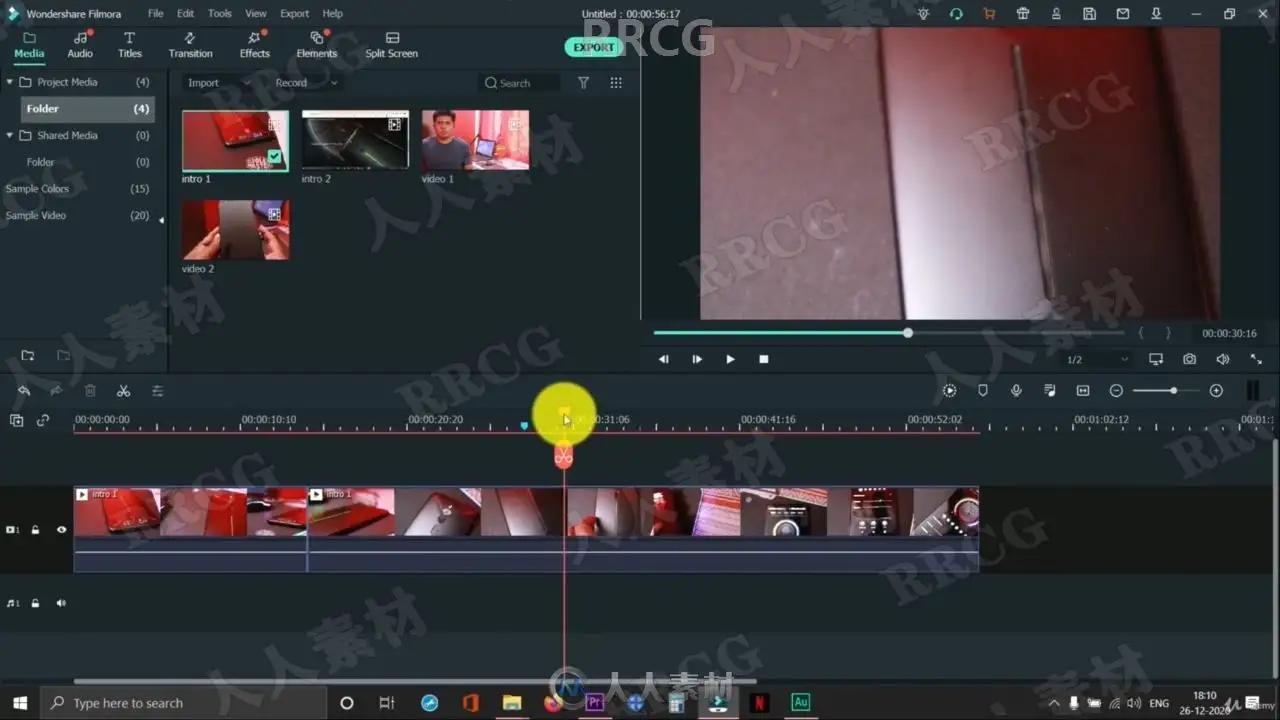
Task: Expand the Record dropdown
Action: coord(305,83)
